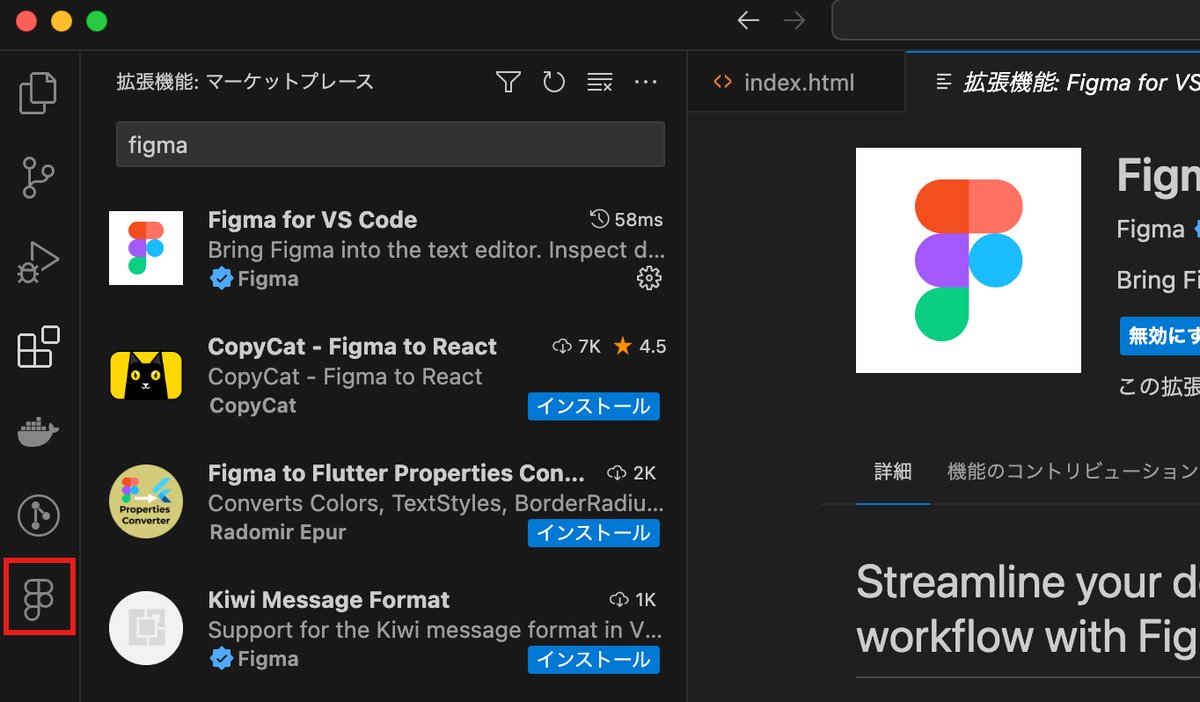This screenshot has height=702, width=1200.
Task: Select the Figma for VS Code extension
Action: coord(386,248)
